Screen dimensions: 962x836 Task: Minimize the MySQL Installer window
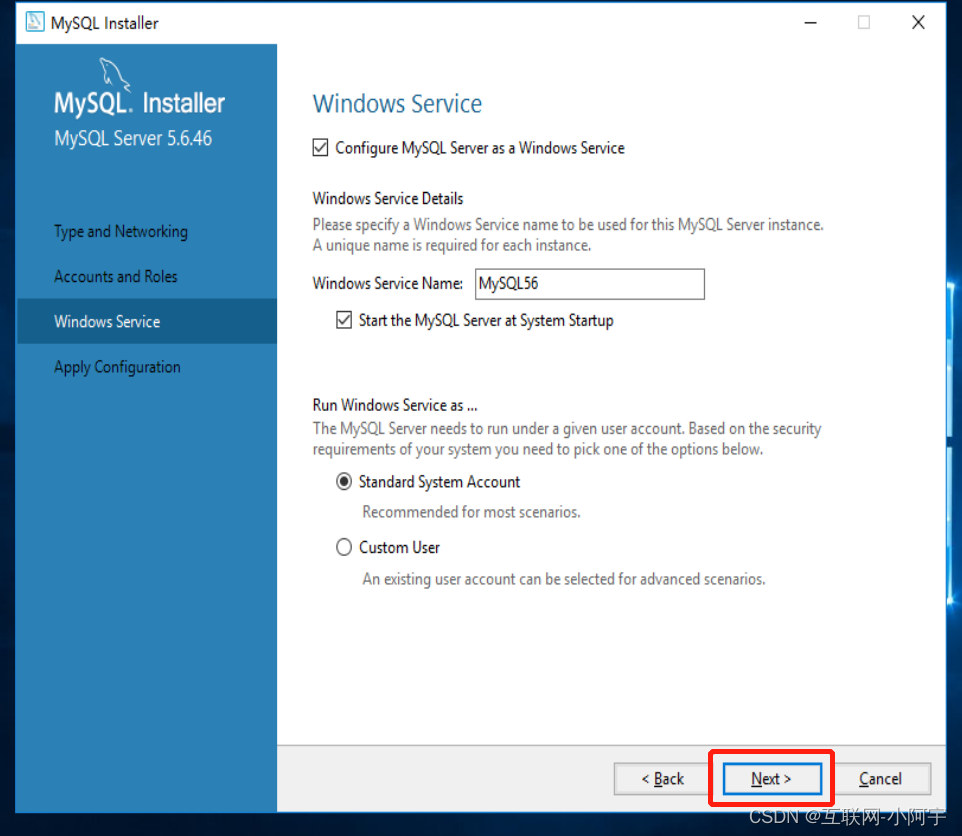coord(809,21)
